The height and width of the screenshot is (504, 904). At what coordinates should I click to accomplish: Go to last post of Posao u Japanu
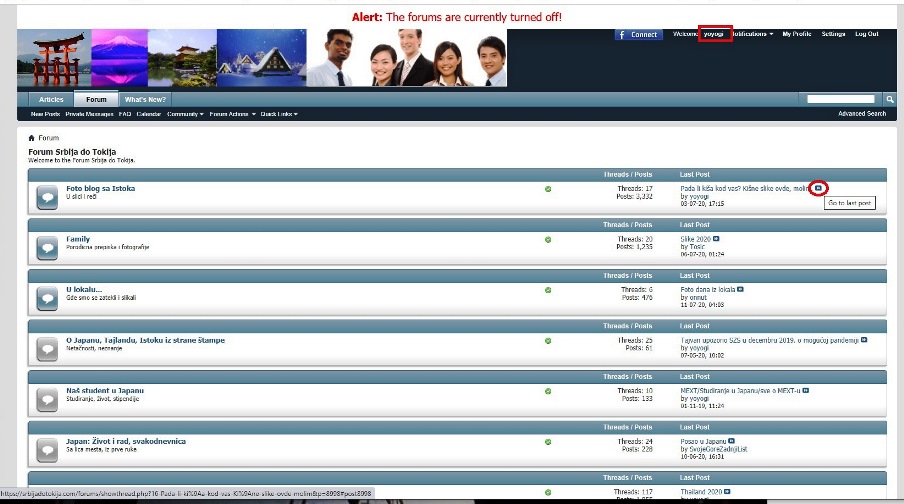coord(732,441)
